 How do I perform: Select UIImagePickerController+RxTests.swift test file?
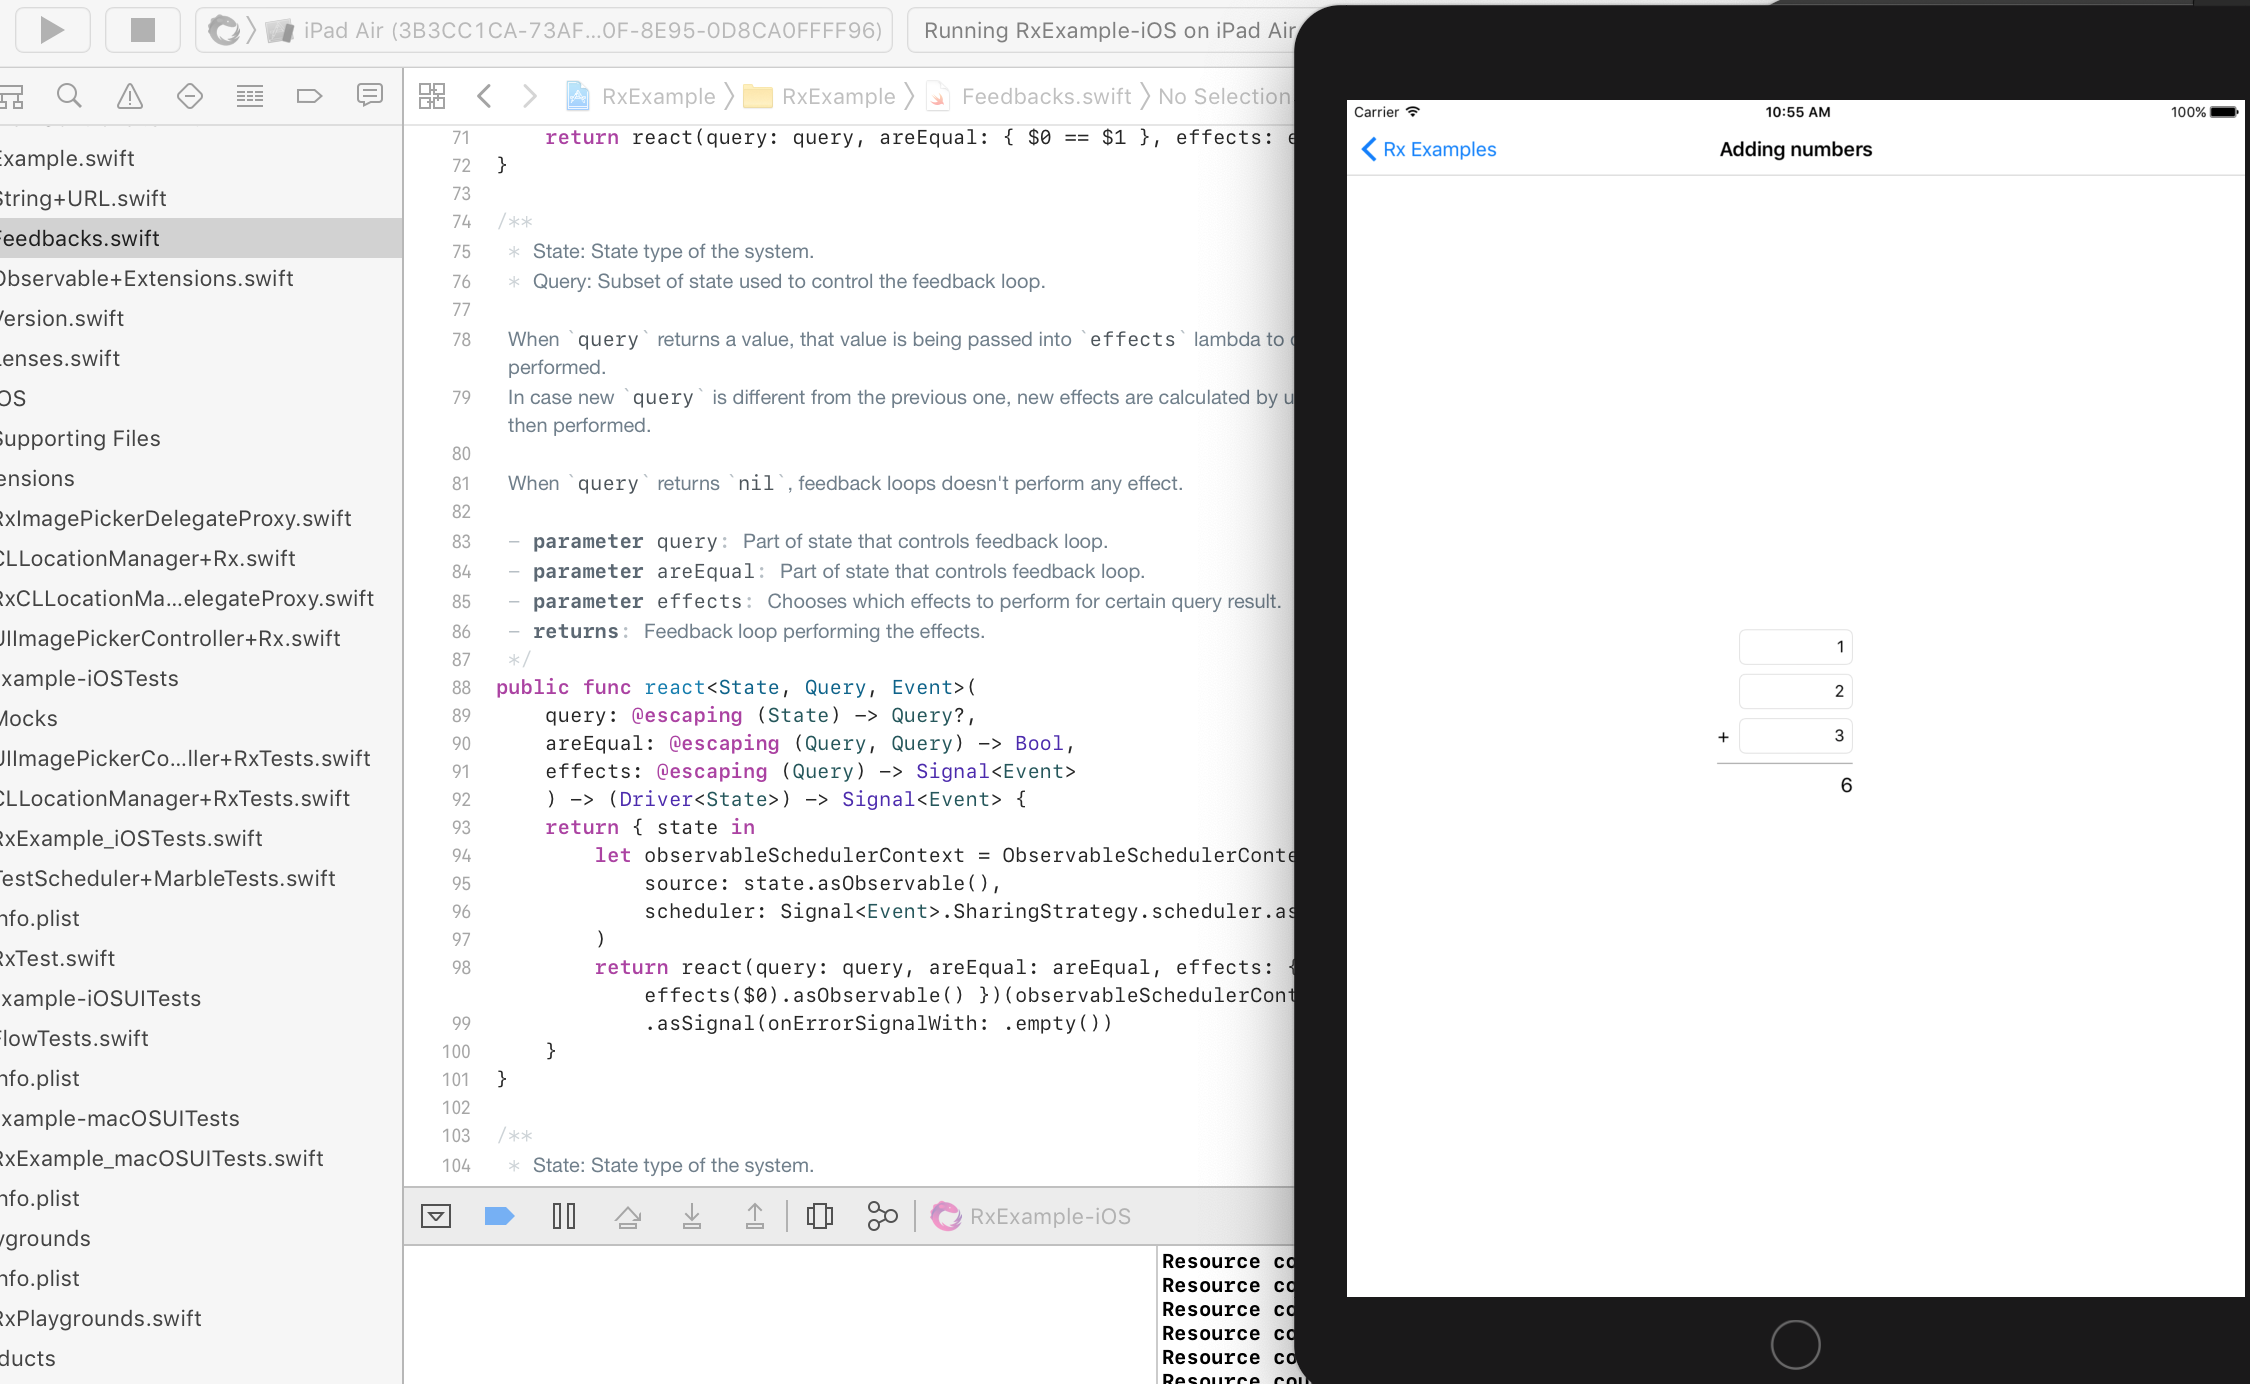pyautogui.click(x=185, y=758)
